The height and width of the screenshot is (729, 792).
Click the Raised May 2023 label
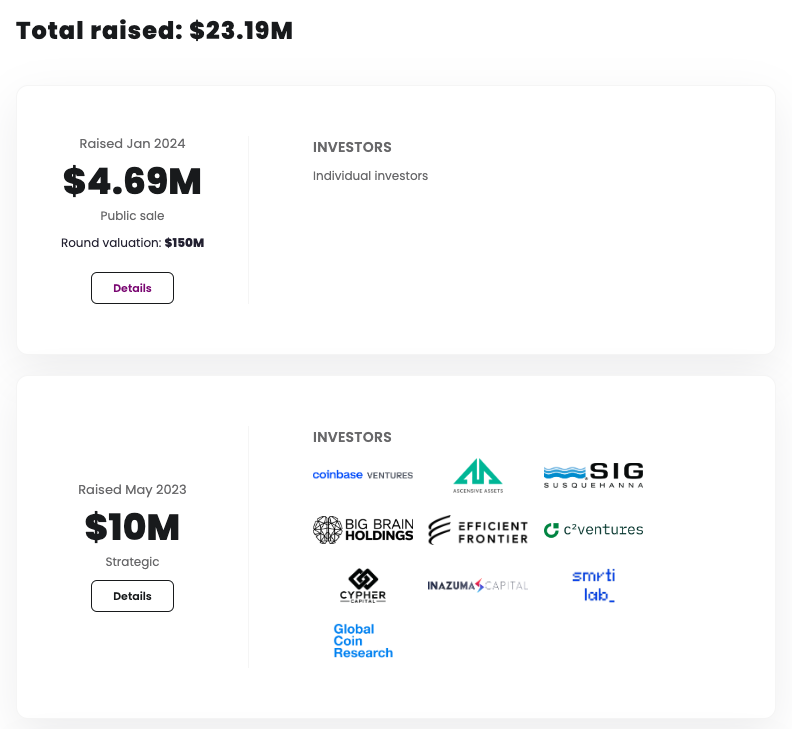point(132,490)
